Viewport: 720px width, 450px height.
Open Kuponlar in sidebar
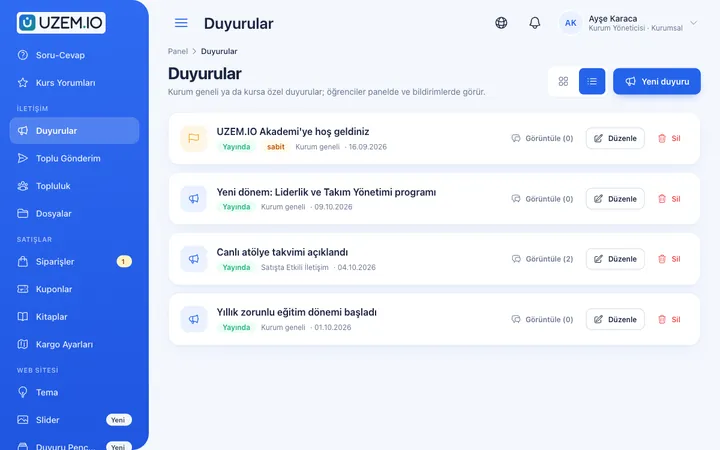click(74, 289)
